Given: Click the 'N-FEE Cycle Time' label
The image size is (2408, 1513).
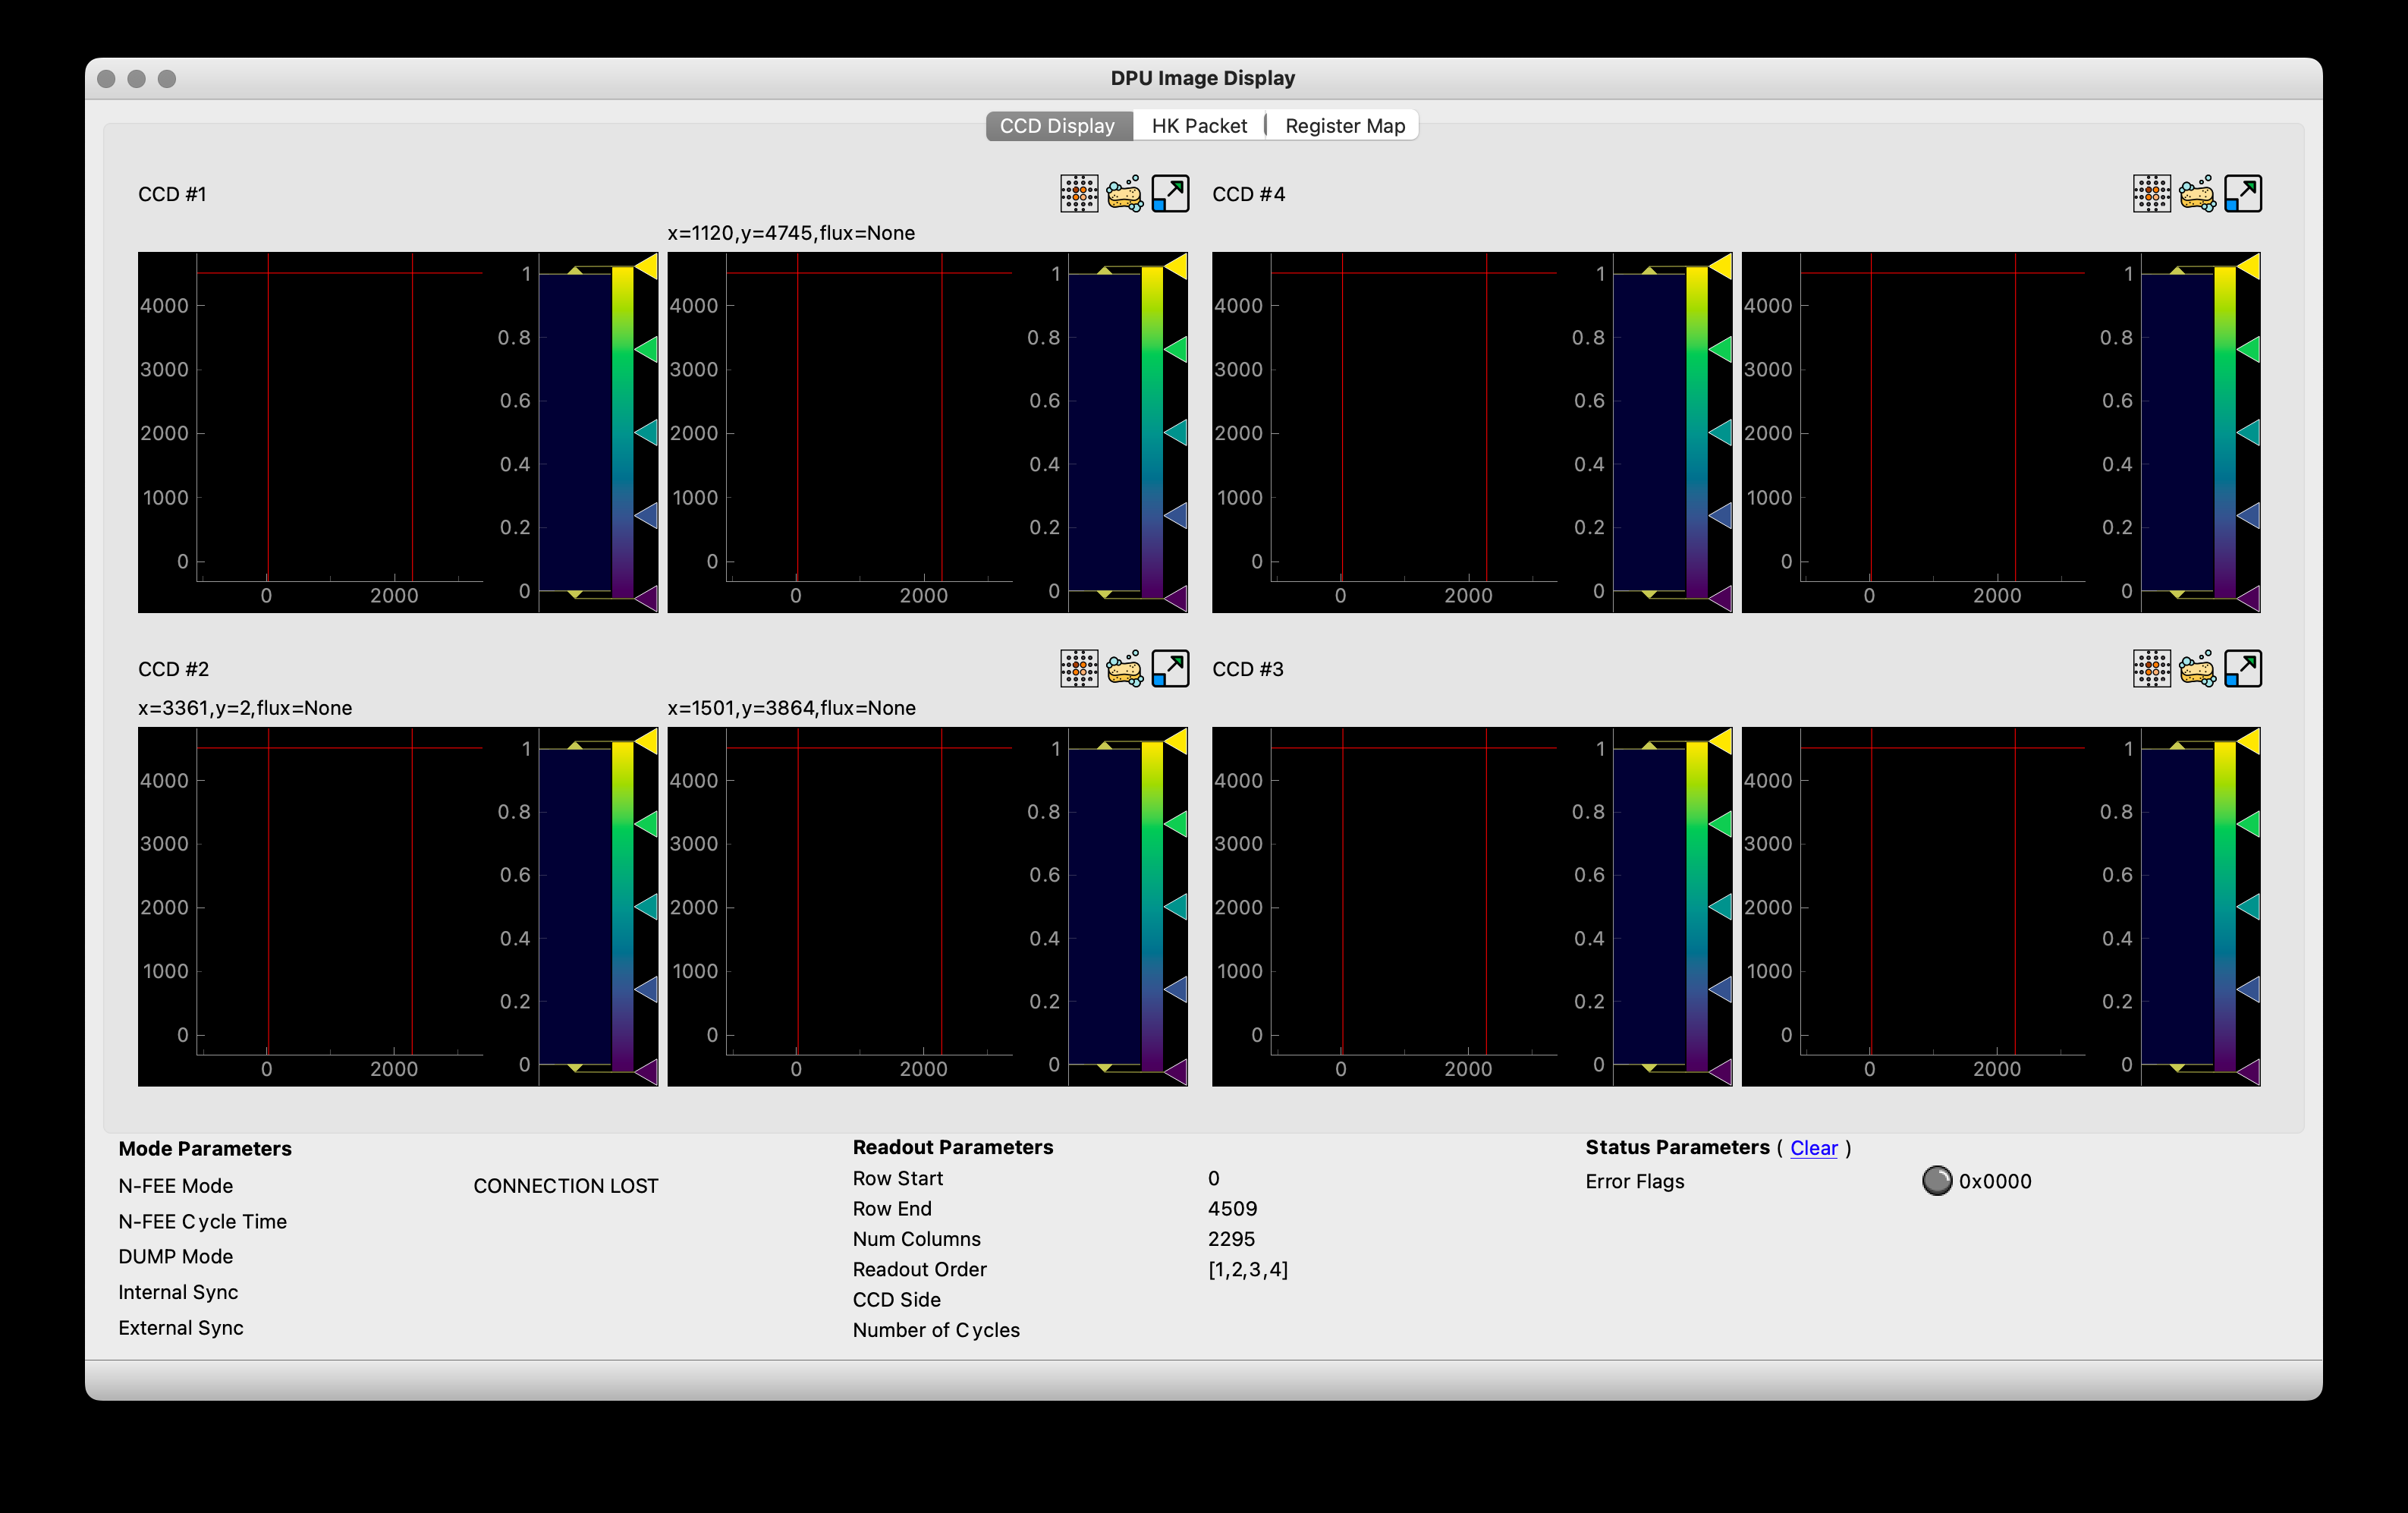Looking at the screenshot, I should (203, 1222).
